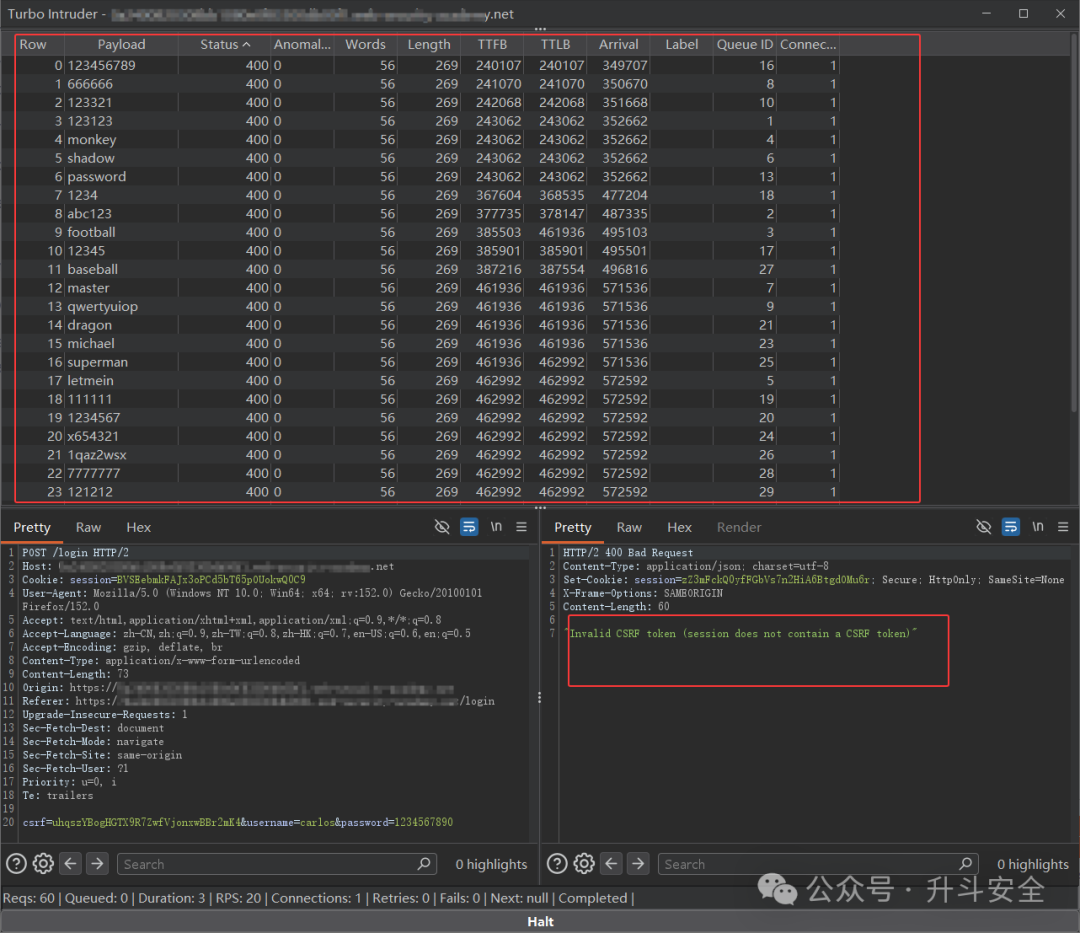Switch response view to Hex tab
The height and width of the screenshot is (933, 1080).
[679, 527]
